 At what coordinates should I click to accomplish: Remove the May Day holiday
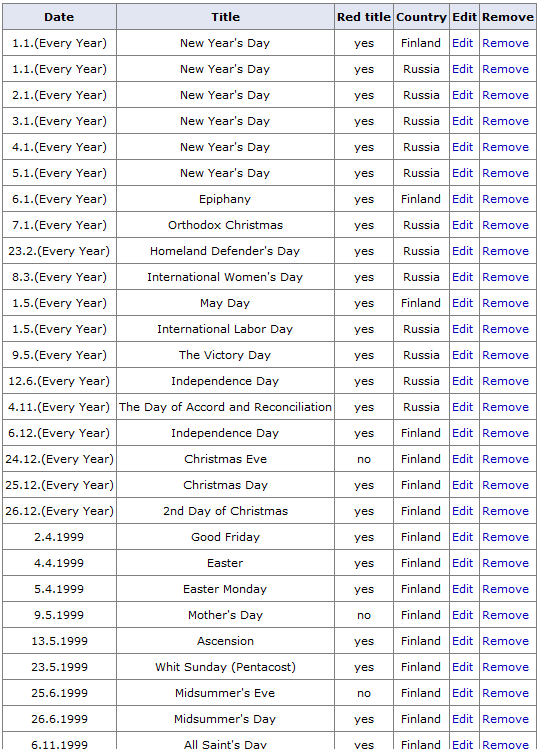pyautogui.click(x=505, y=303)
